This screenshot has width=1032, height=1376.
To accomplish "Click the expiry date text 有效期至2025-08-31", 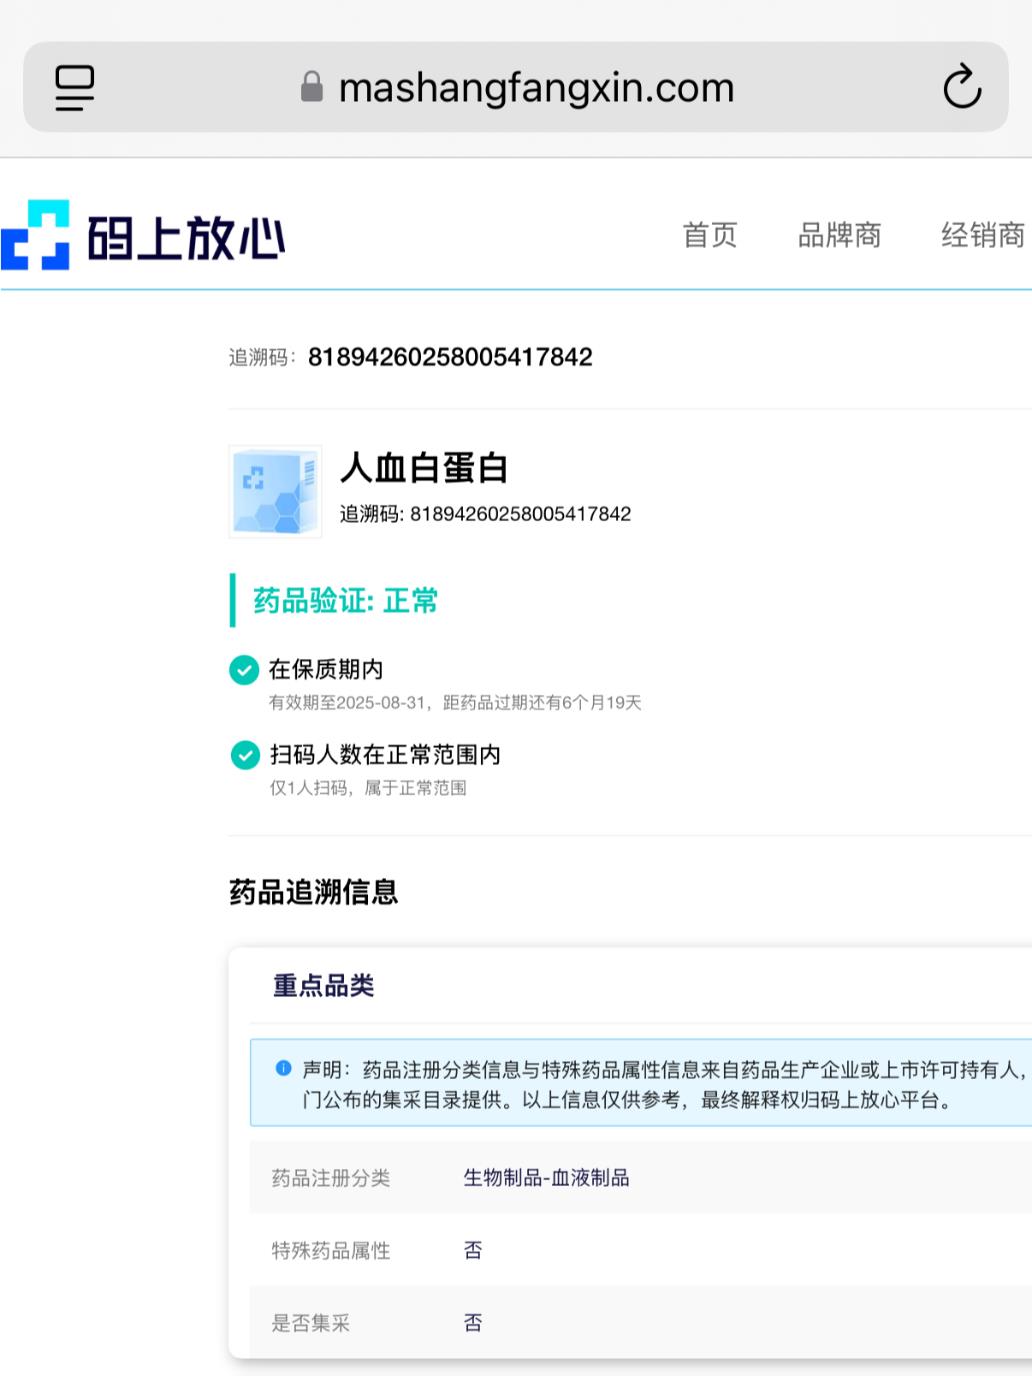I will click(349, 703).
